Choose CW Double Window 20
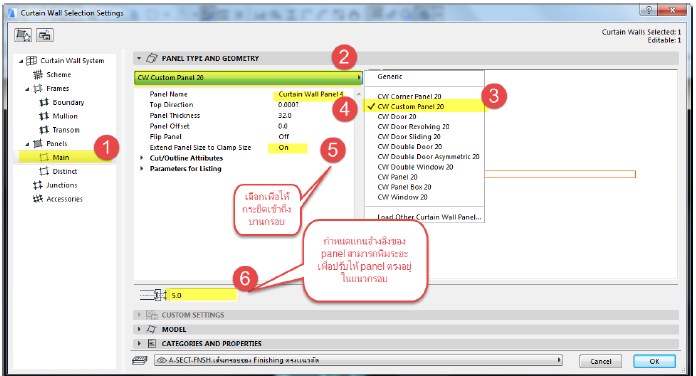 pyautogui.click(x=415, y=167)
